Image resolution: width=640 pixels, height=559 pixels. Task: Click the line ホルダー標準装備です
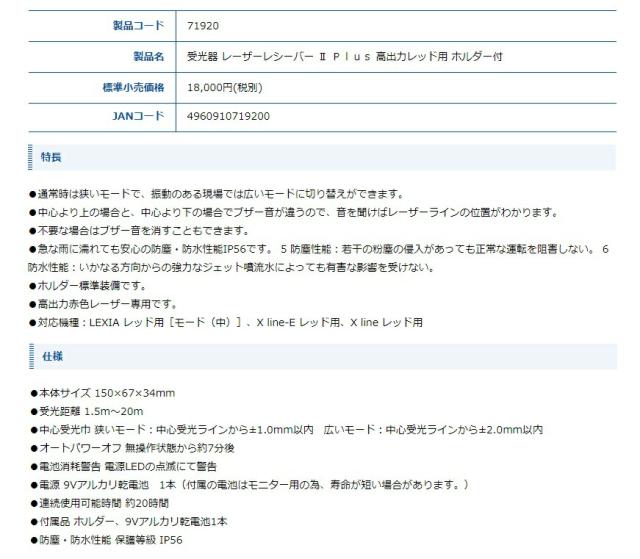click(x=88, y=286)
